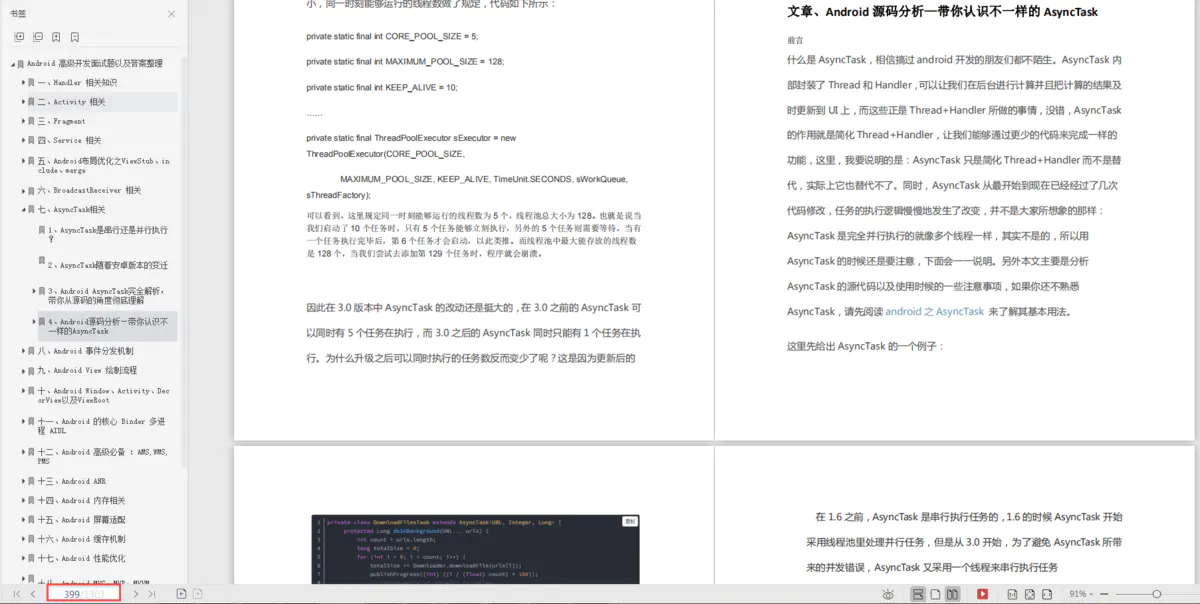
Task: Open bookmark 十三、Android ANR
Action: 71,481
